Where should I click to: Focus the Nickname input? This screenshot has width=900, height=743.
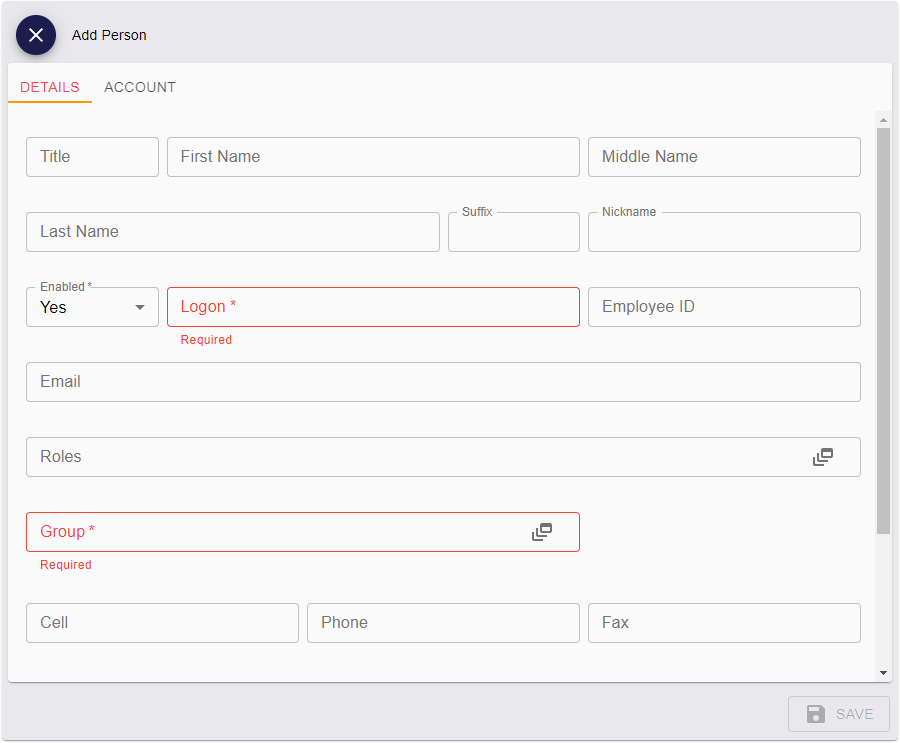[724, 234]
